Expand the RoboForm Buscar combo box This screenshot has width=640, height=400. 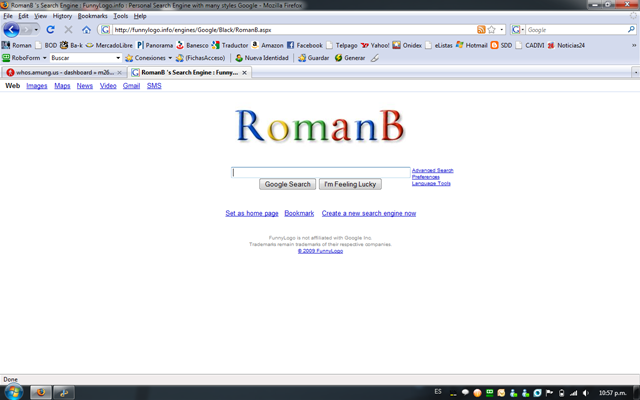click(118, 58)
